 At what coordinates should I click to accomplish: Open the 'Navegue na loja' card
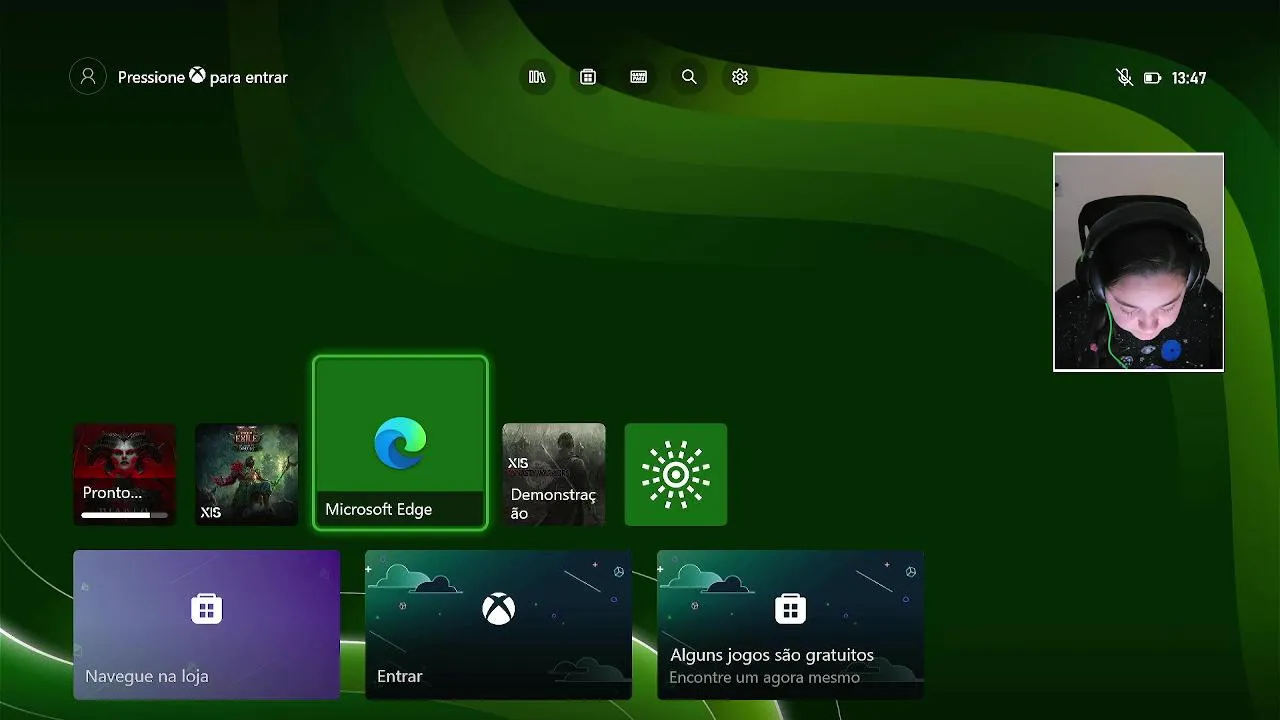pos(207,625)
